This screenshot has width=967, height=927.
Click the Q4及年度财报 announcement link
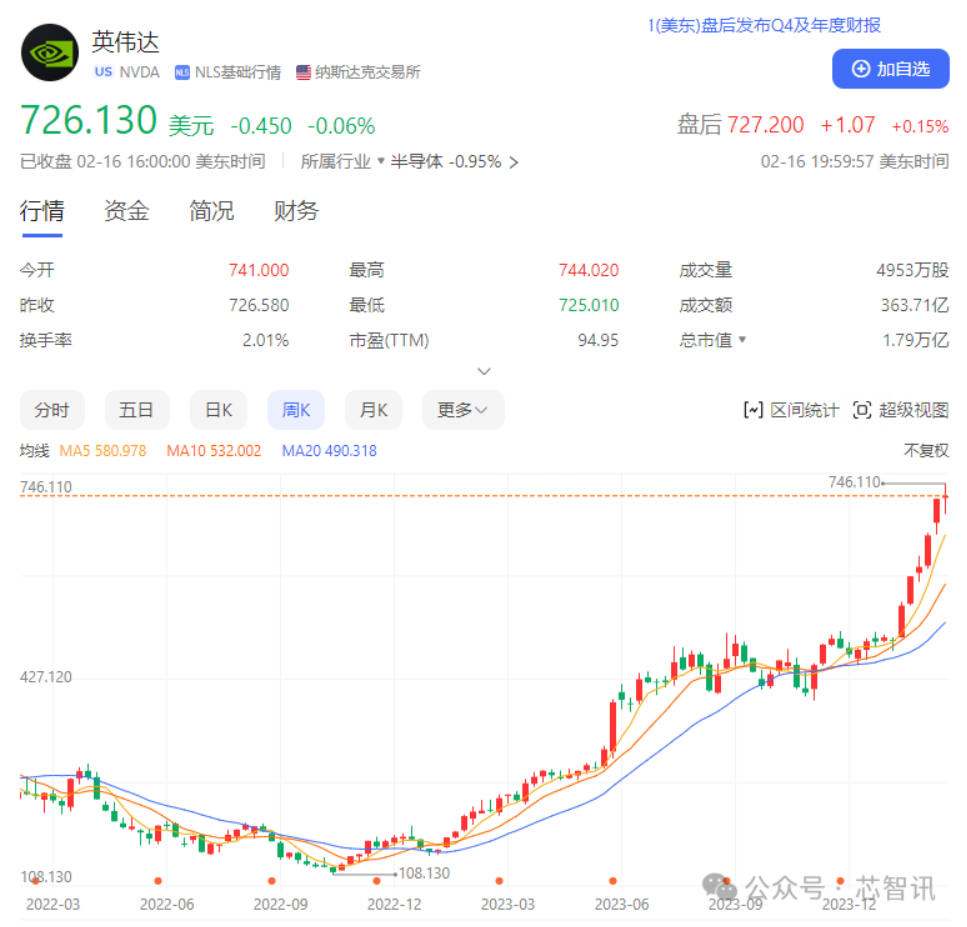(764, 25)
